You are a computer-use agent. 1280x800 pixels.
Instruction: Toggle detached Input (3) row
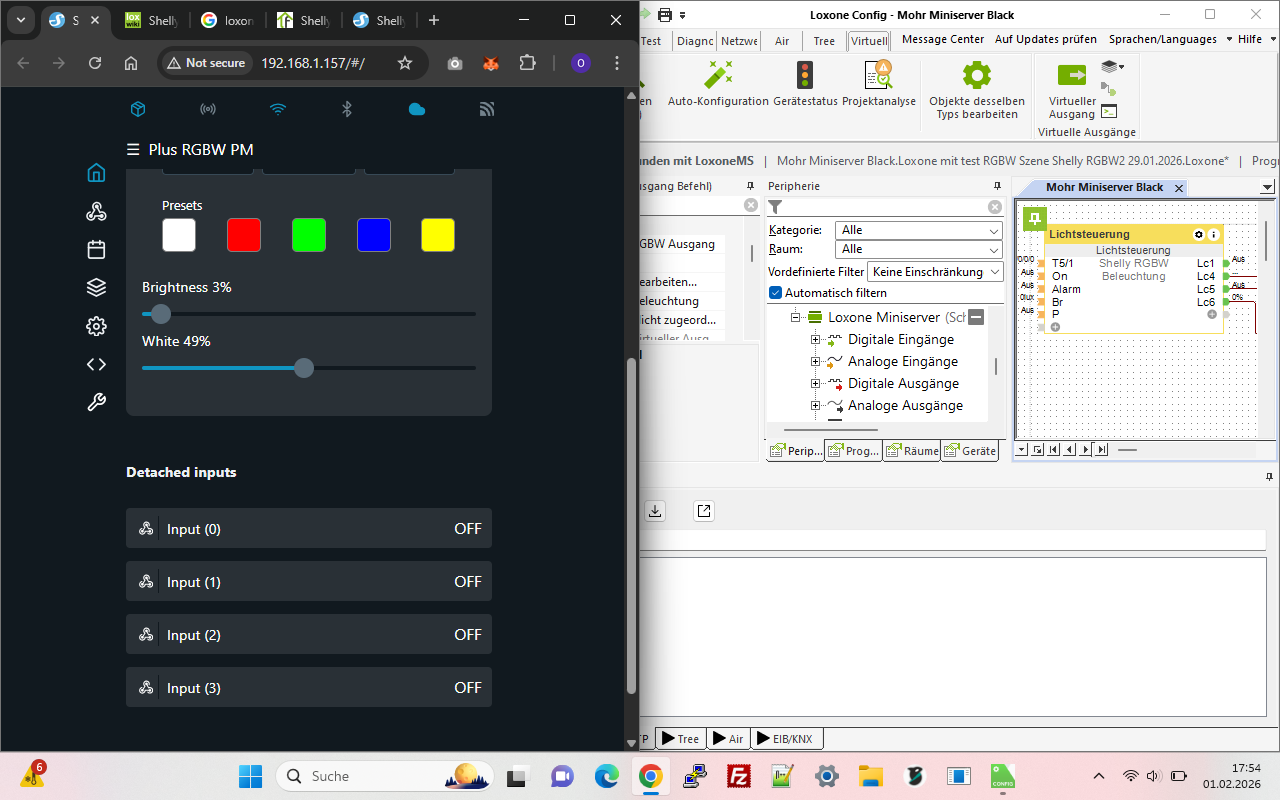309,688
